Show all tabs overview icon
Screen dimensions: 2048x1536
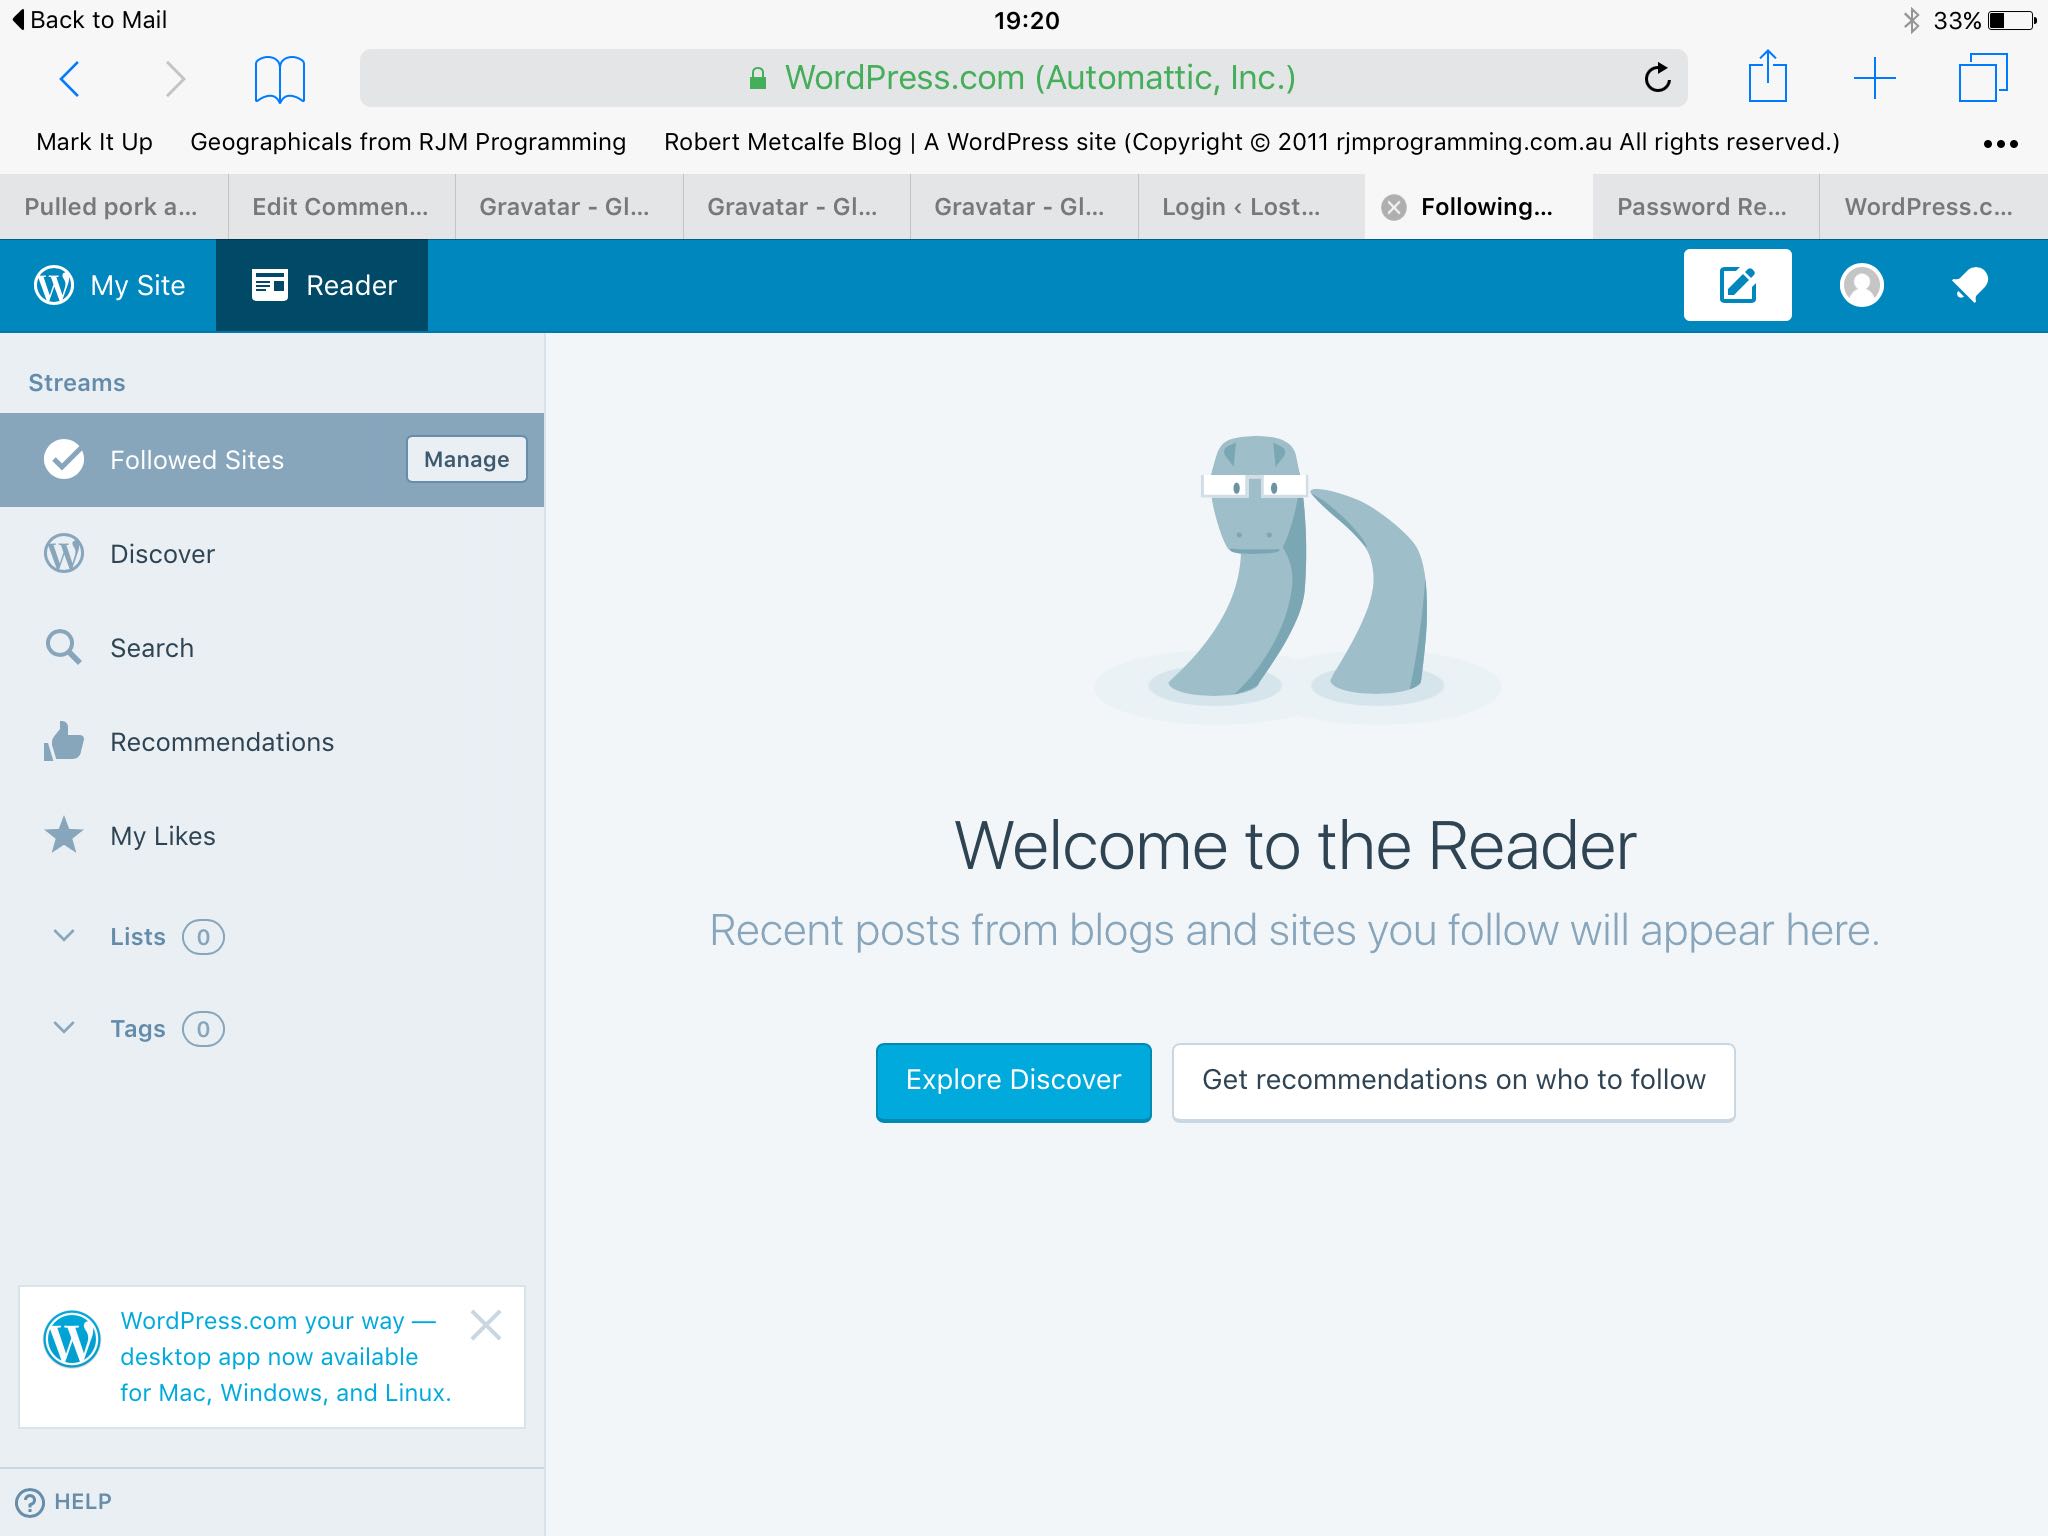click(x=1982, y=77)
